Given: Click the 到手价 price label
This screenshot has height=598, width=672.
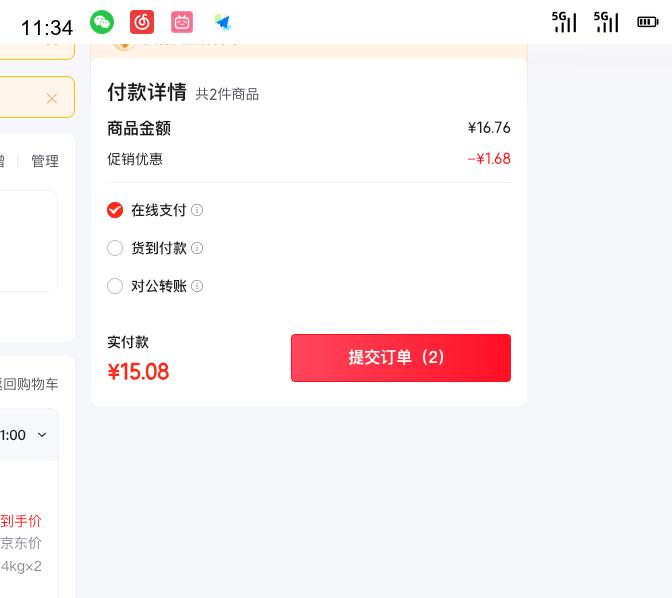Looking at the screenshot, I should 21,521.
